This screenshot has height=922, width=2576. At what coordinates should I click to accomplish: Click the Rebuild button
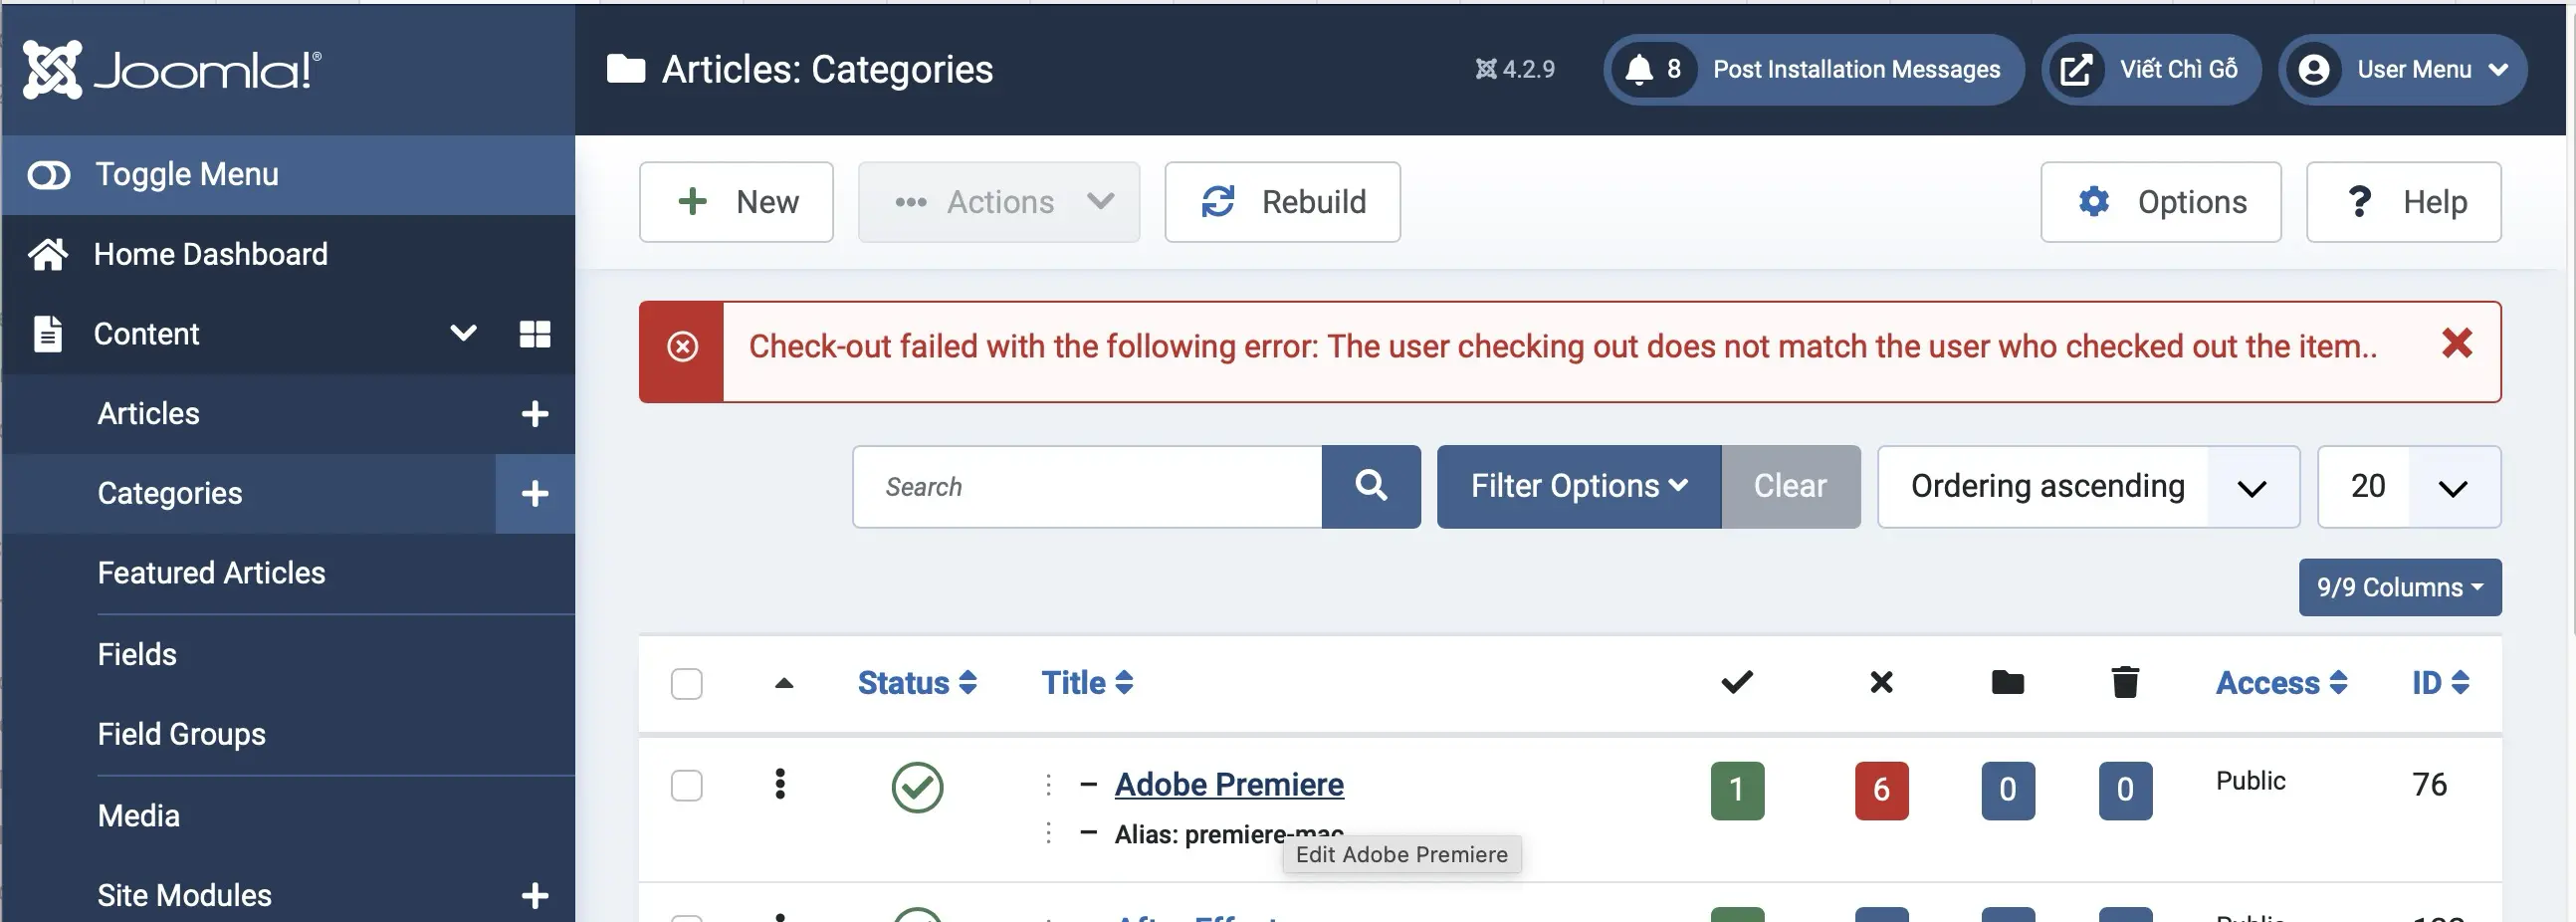click(x=1281, y=202)
